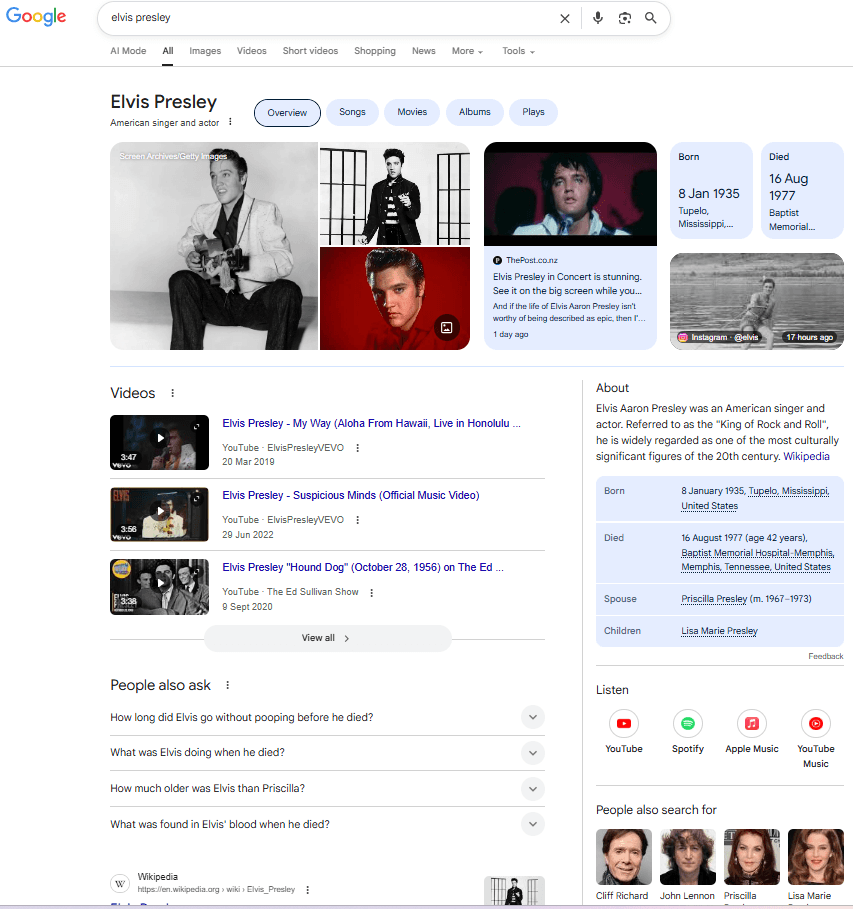
Task: Open the Born 8 Jan 1935 card
Action: (x=712, y=190)
